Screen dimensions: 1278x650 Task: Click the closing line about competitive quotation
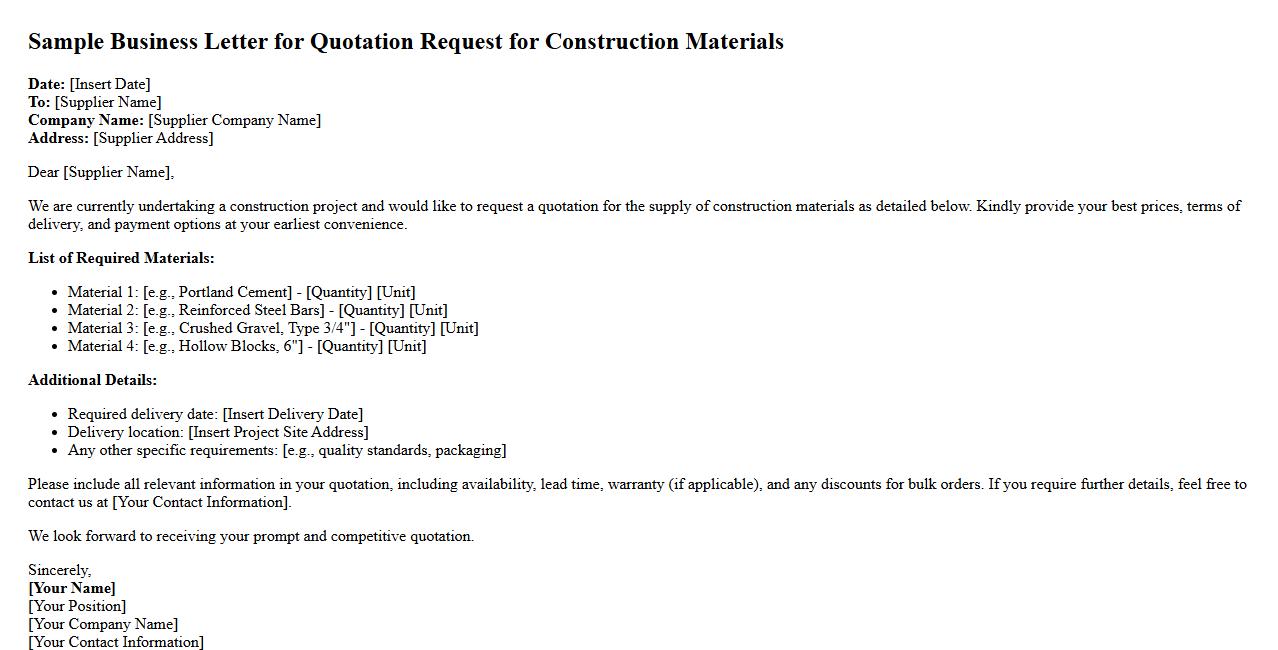tap(251, 536)
